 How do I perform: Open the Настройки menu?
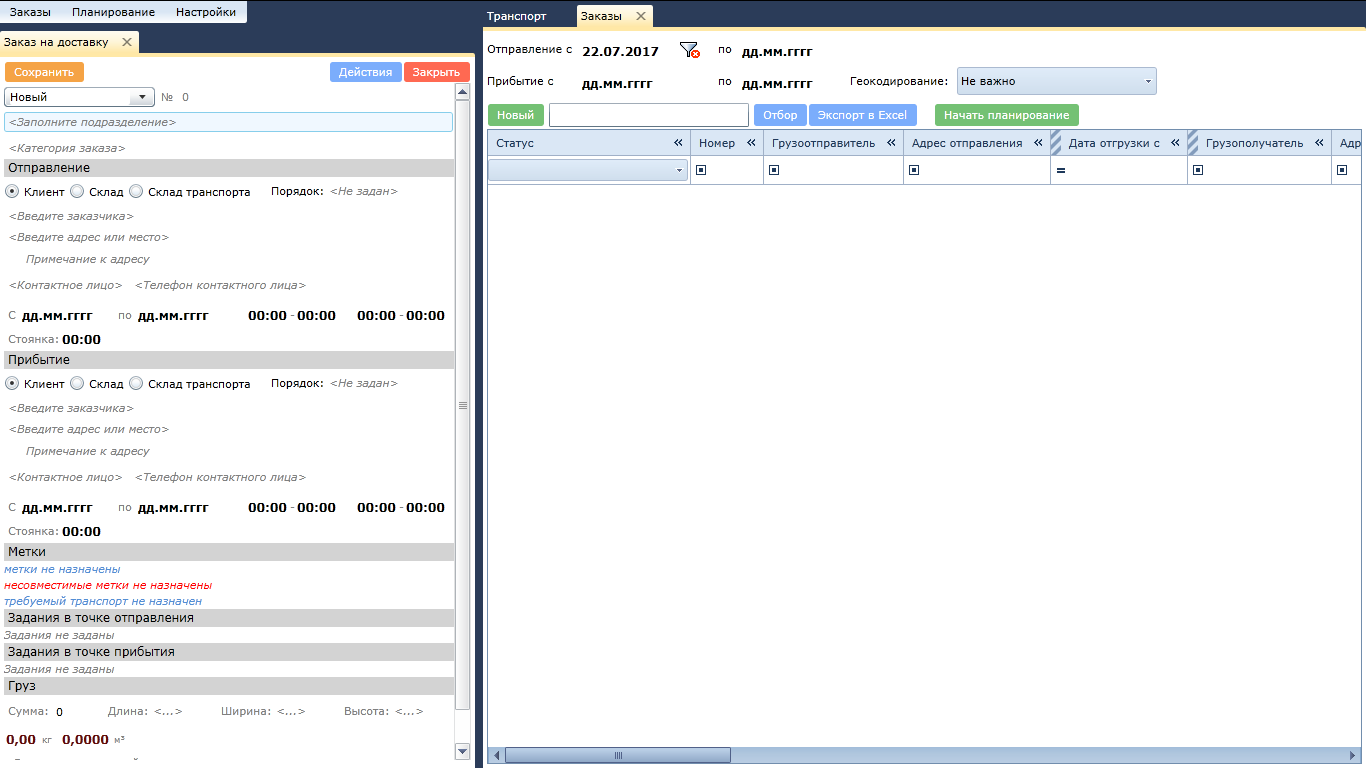pyautogui.click(x=206, y=12)
